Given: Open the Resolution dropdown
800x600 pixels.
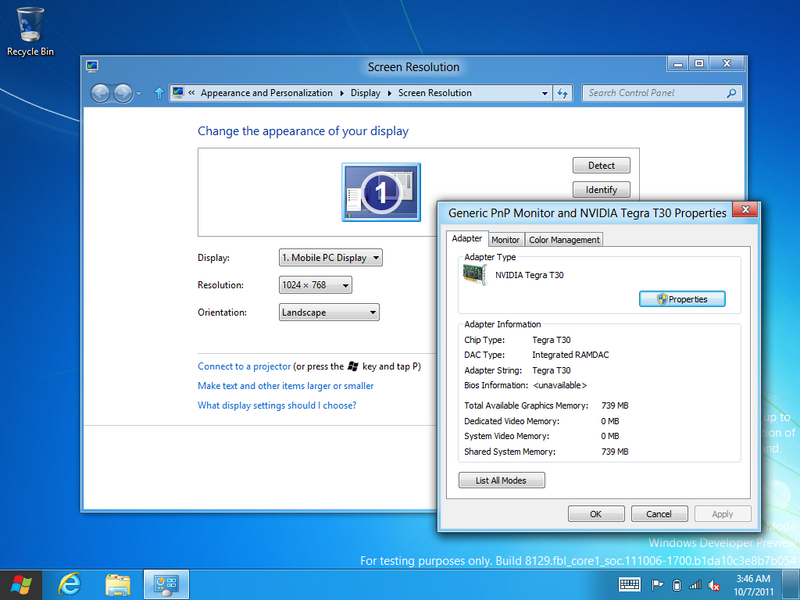Looking at the screenshot, I should click(316, 285).
